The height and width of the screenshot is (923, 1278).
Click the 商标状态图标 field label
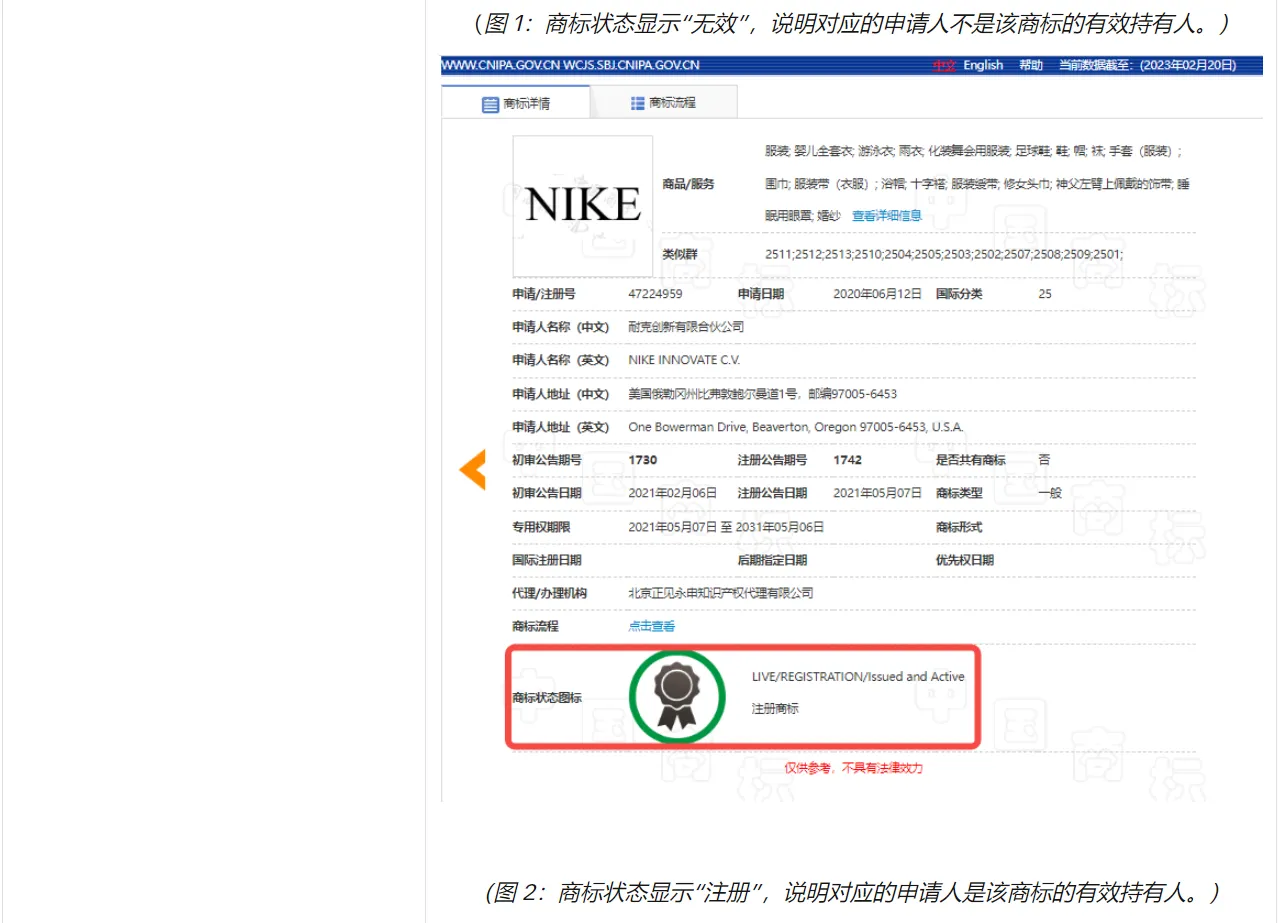(546, 697)
